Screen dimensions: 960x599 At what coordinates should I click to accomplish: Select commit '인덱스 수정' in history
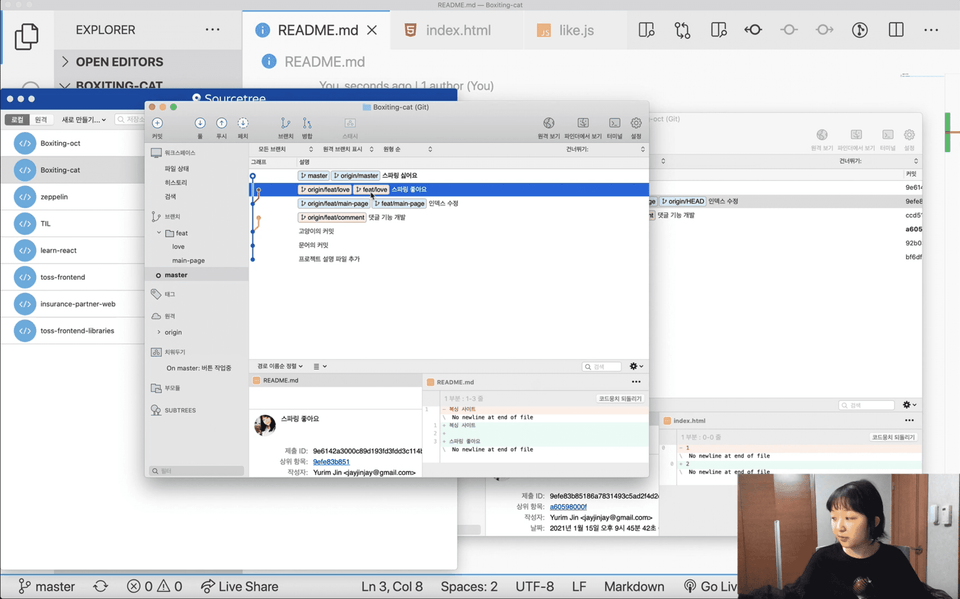click(x=449, y=203)
